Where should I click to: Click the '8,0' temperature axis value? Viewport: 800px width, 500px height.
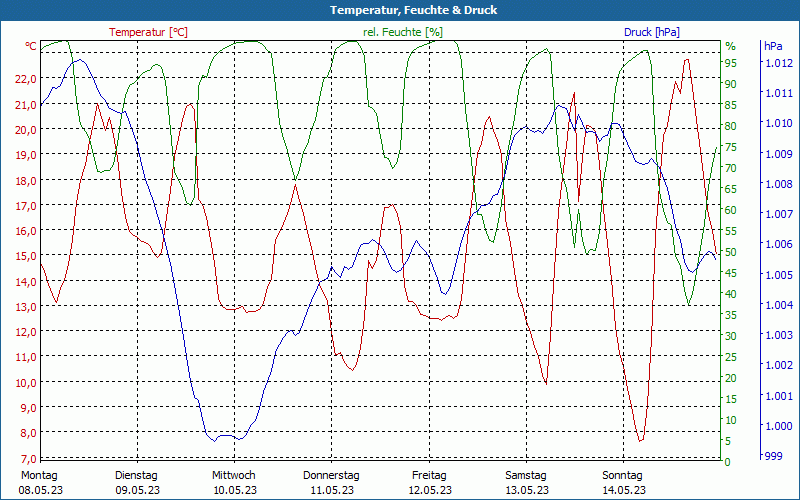pyautogui.click(x=28, y=433)
